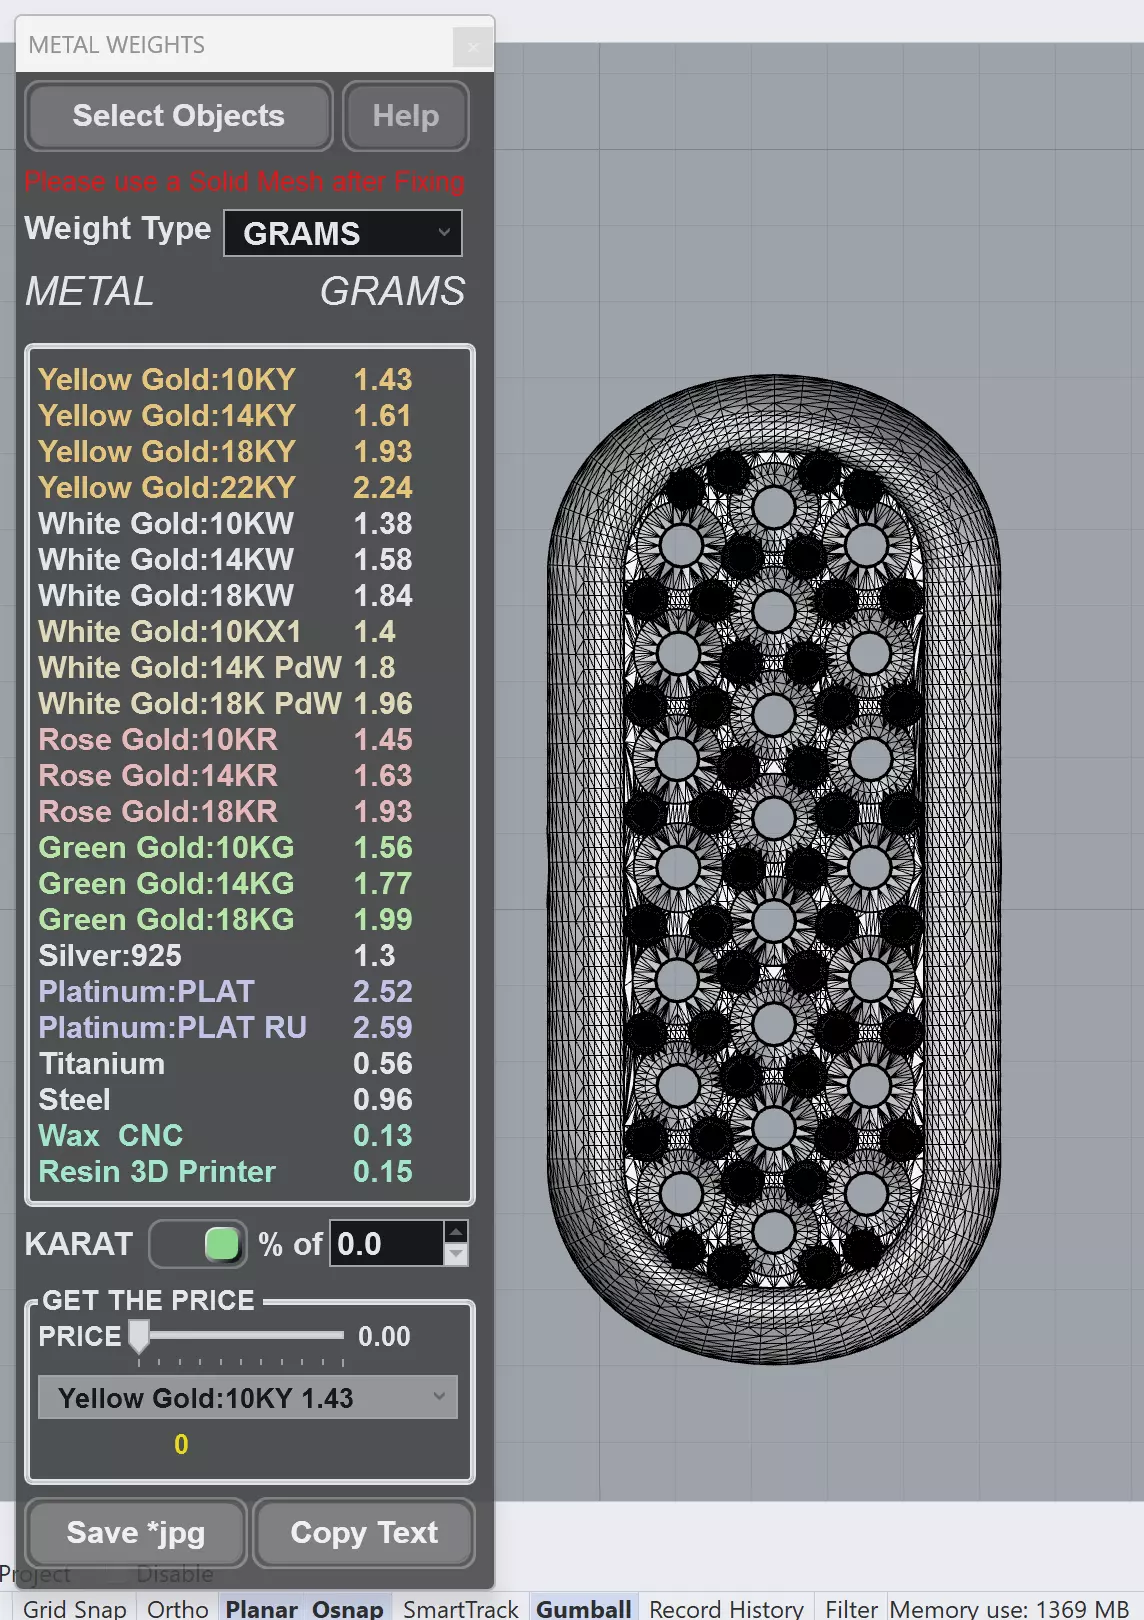Select the Yellow Gold:10KY row
The width and height of the screenshot is (1144, 1620).
point(226,380)
